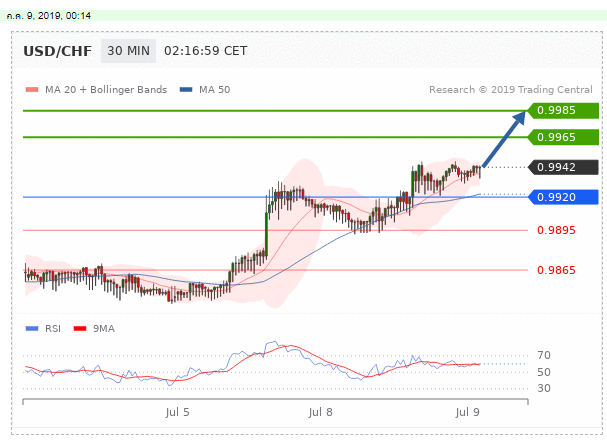607x443 pixels.
Task: Click the 0.9942 current price tag
Action: coord(564,167)
